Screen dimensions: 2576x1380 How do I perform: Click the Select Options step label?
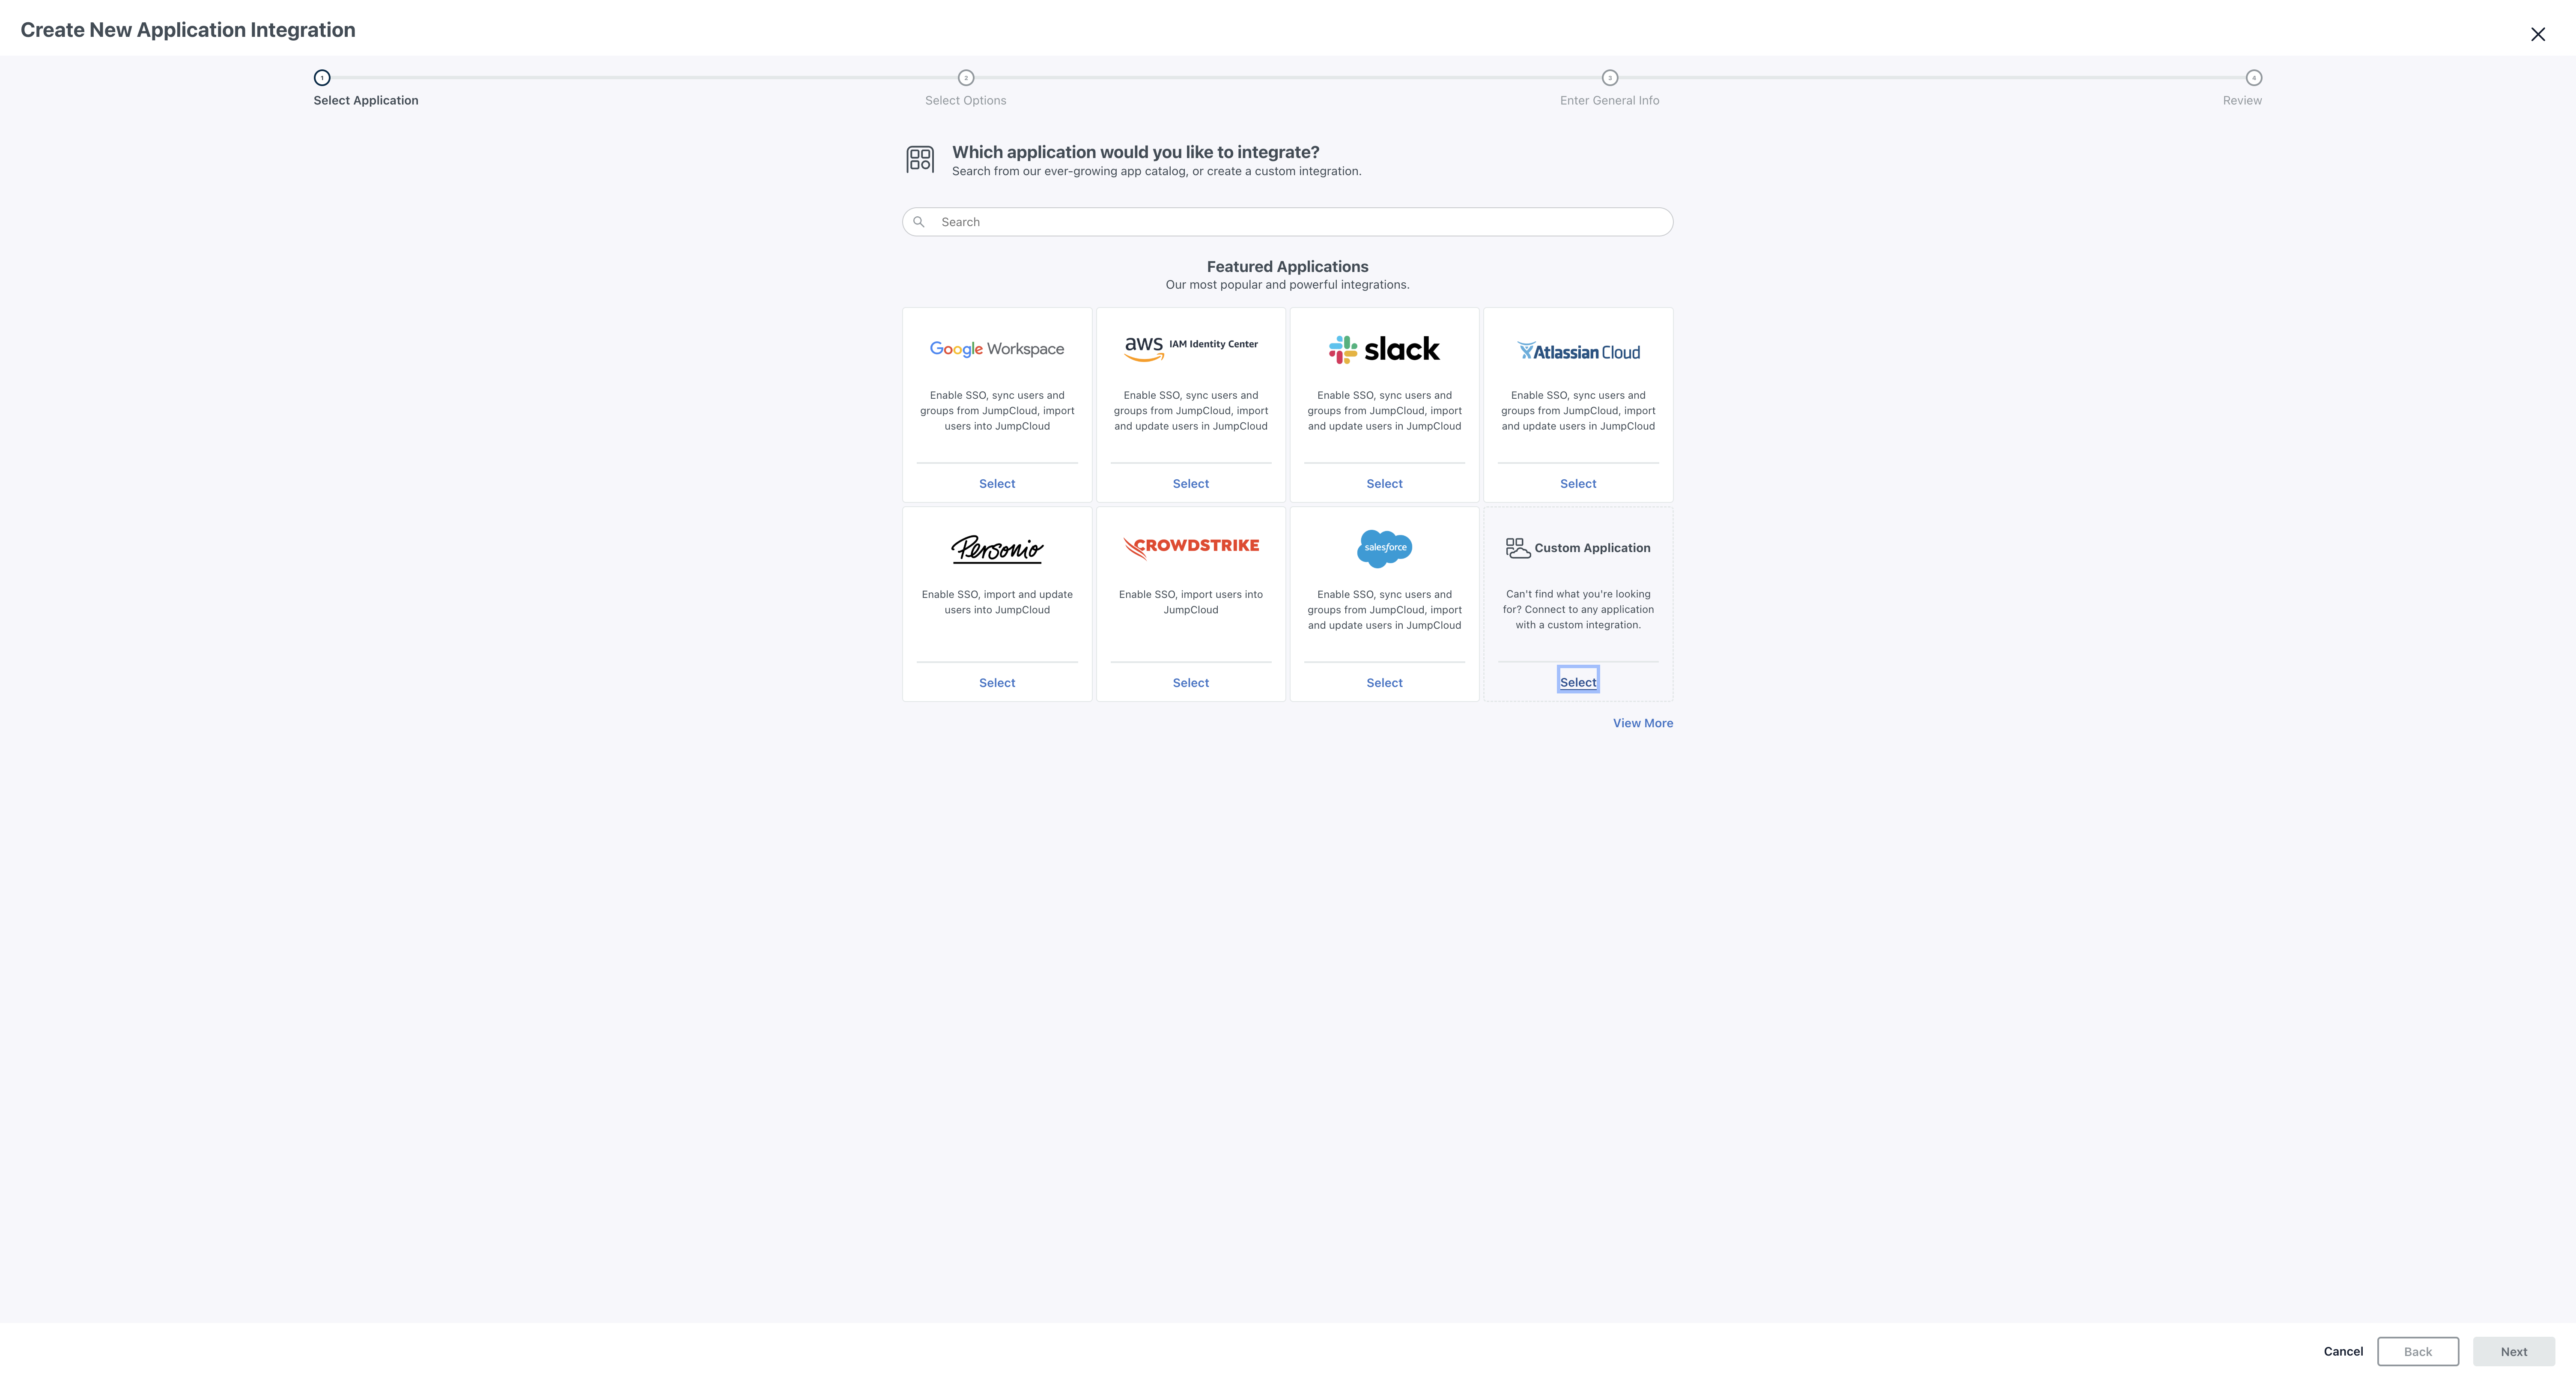point(965,101)
